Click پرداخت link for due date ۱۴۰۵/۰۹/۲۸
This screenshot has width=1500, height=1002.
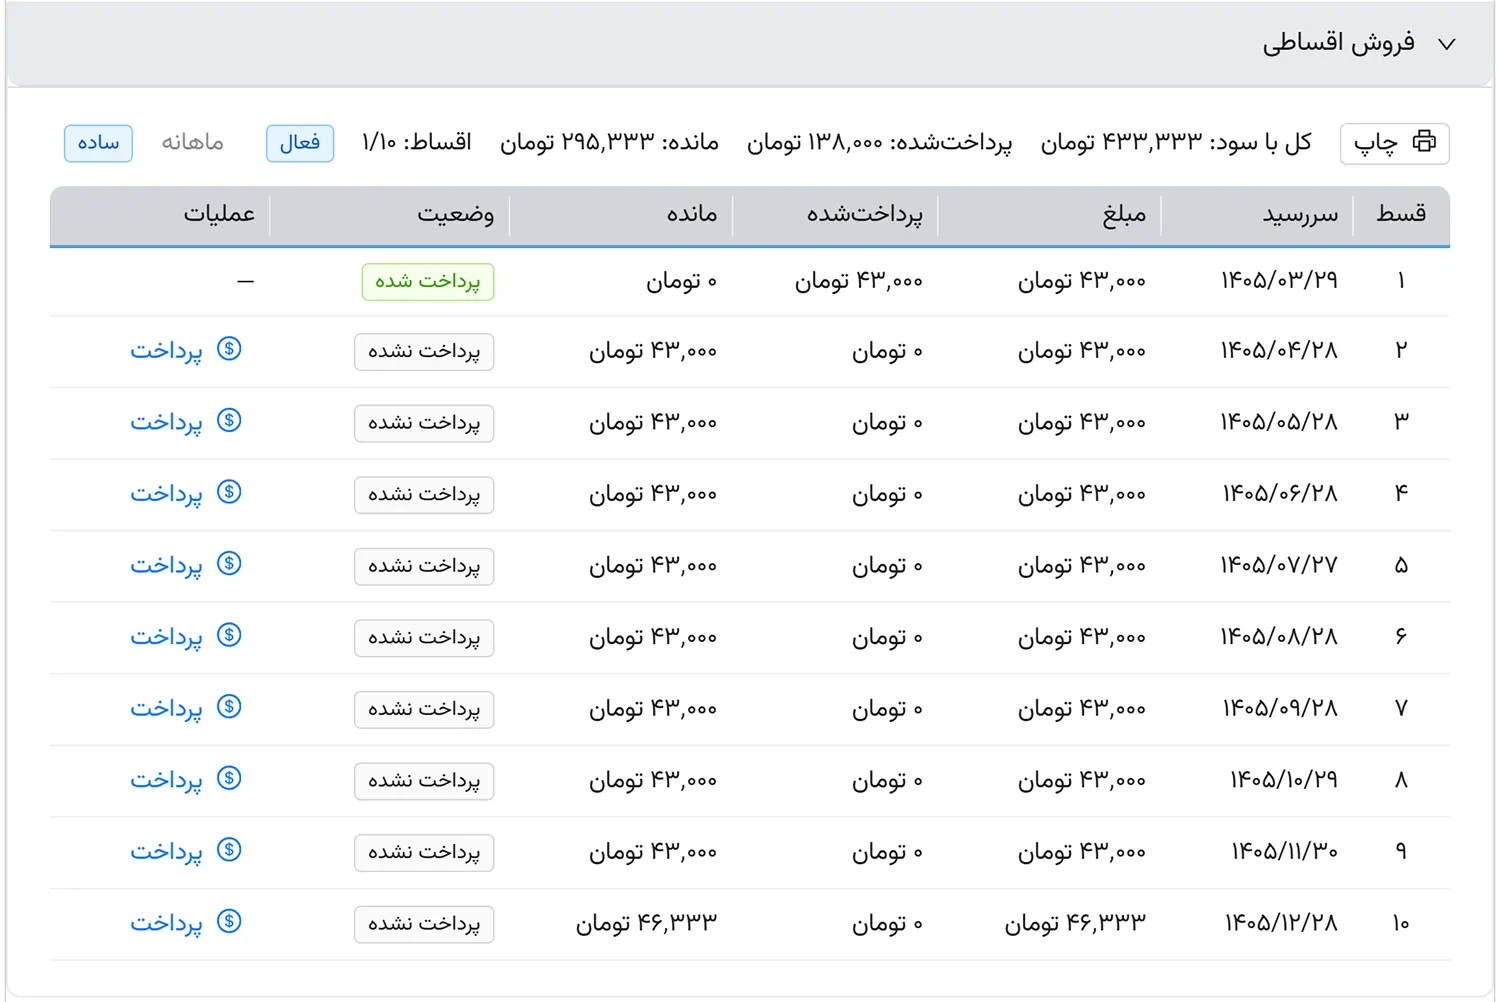[x=166, y=709]
